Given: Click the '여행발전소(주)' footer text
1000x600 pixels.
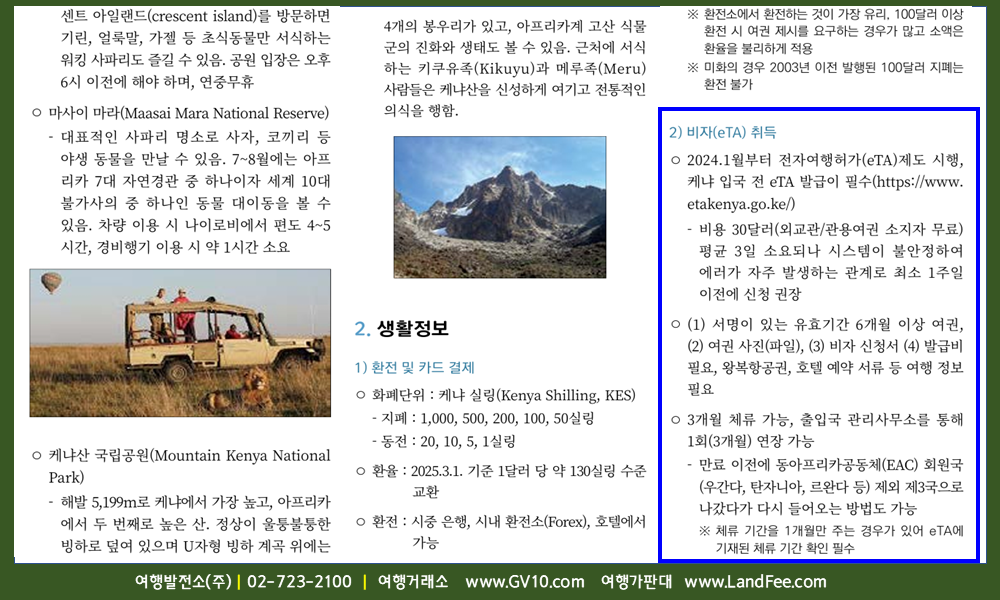Looking at the screenshot, I should click(x=183, y=582).
